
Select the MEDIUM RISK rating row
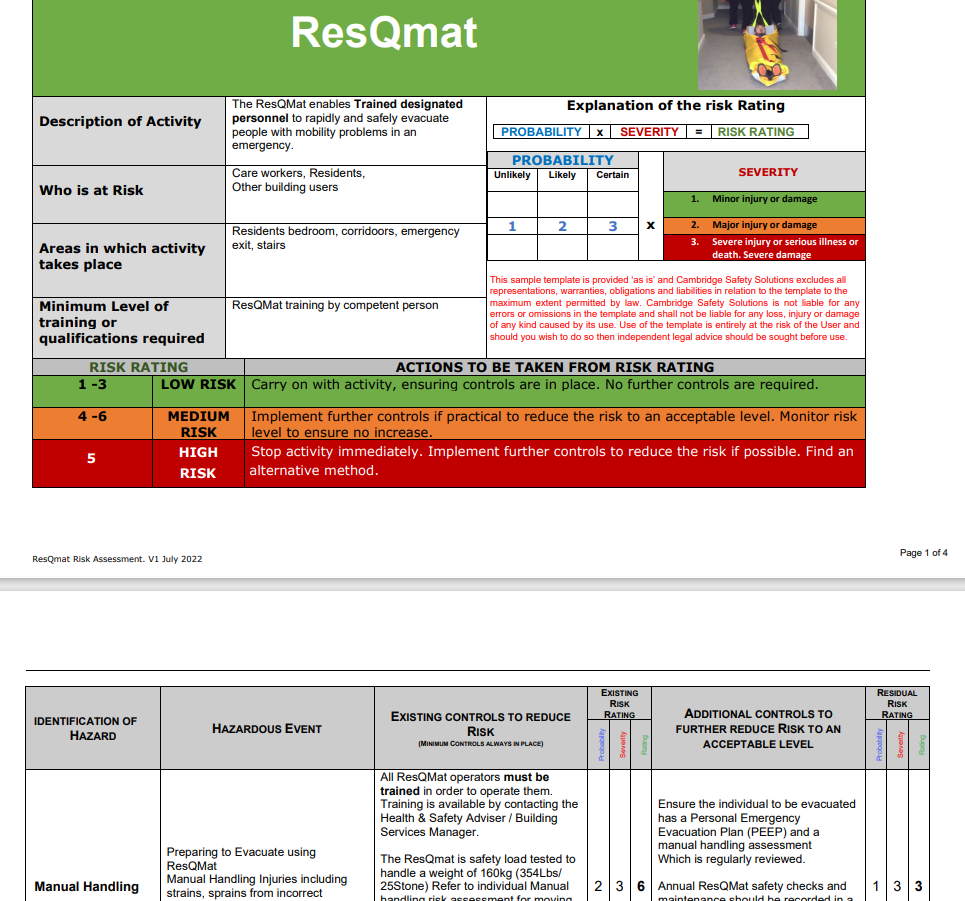pyautogui.click(x=195, y=423)
